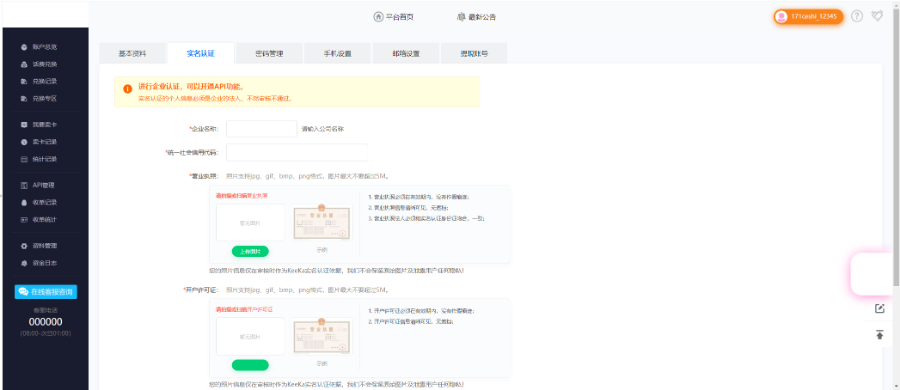Open the 邮箱设置 tab
This screenshot has height=390, width=900.
coord(406,53)
